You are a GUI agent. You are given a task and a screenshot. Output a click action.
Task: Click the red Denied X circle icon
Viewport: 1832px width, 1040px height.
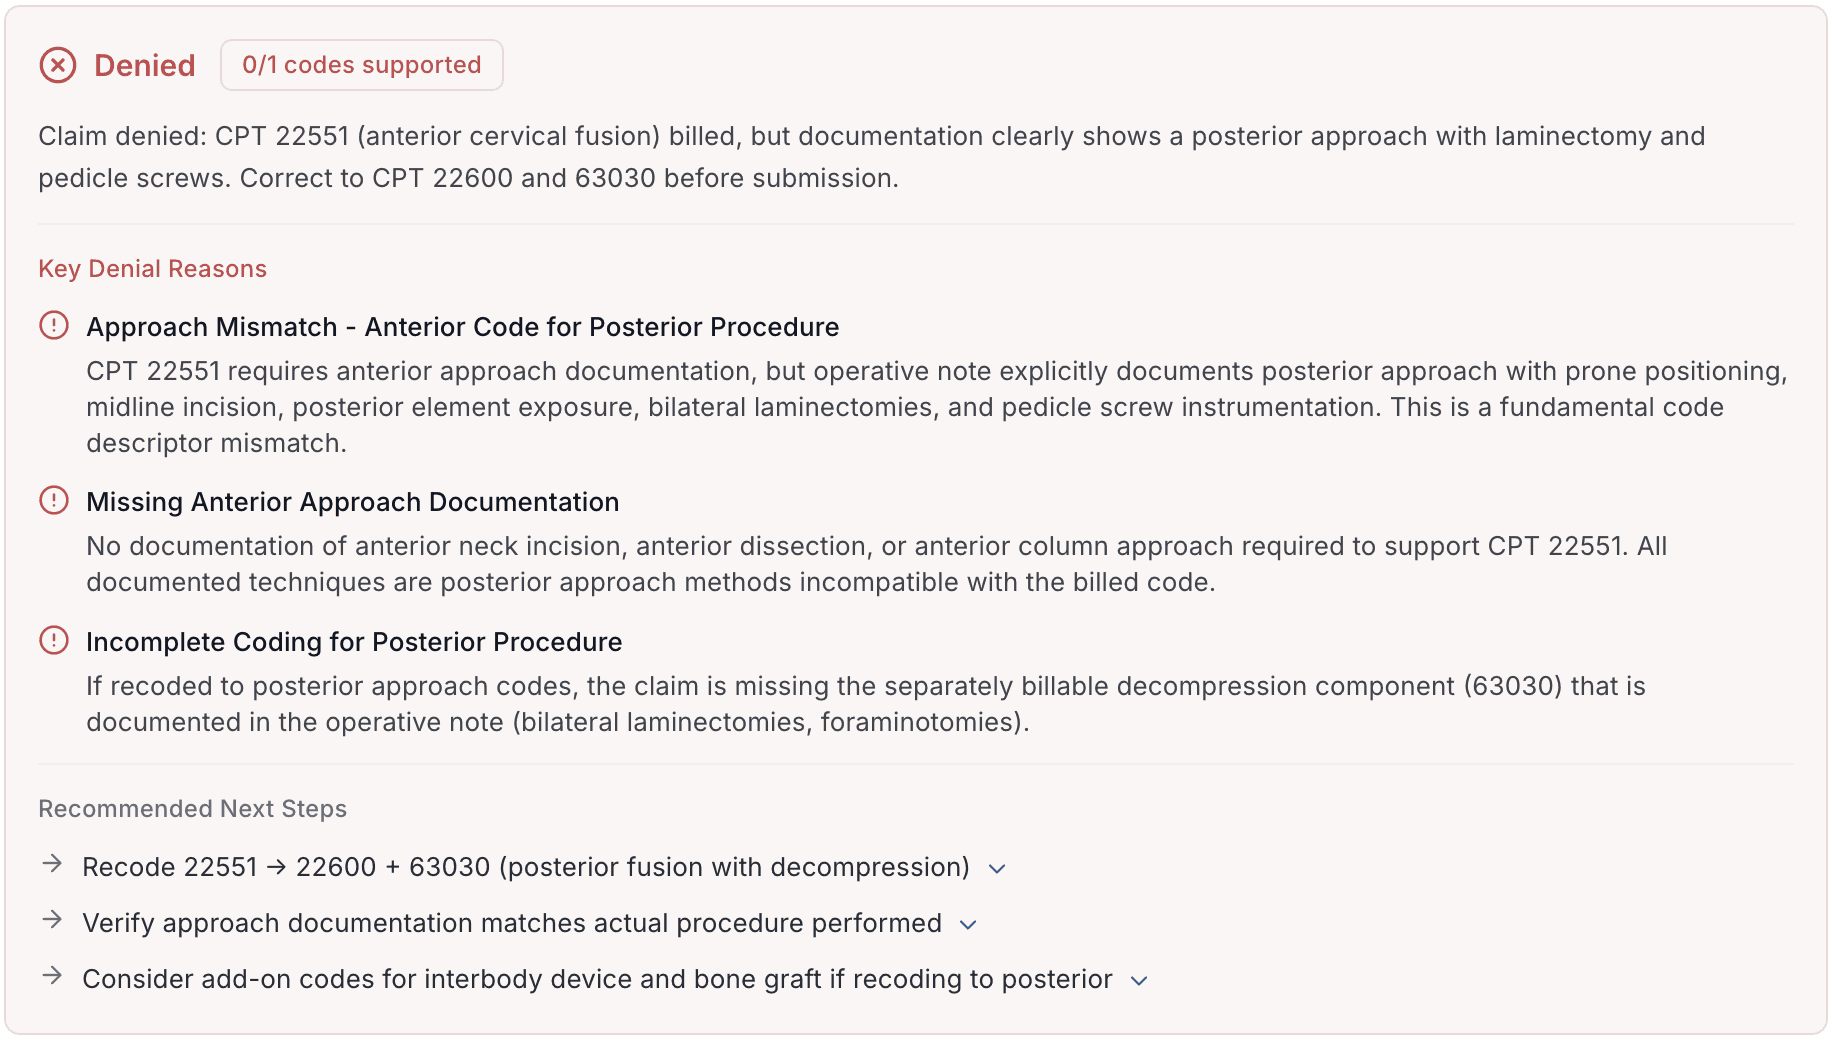(x=58, y=66)
